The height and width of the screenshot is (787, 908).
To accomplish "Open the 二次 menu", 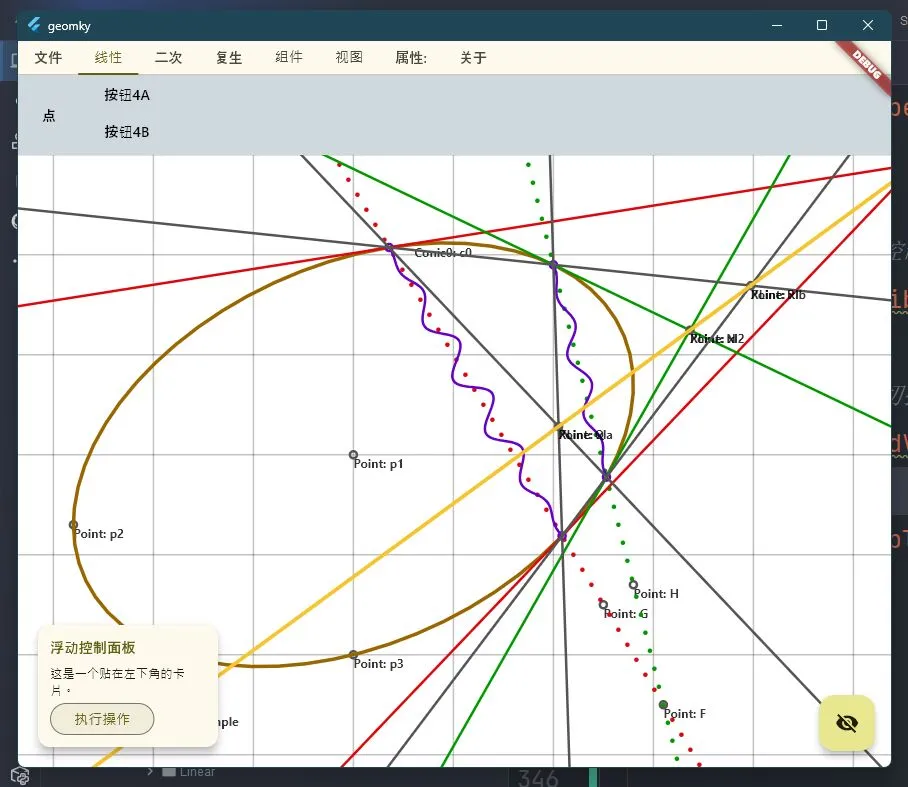I will click(x=168, y=58).
